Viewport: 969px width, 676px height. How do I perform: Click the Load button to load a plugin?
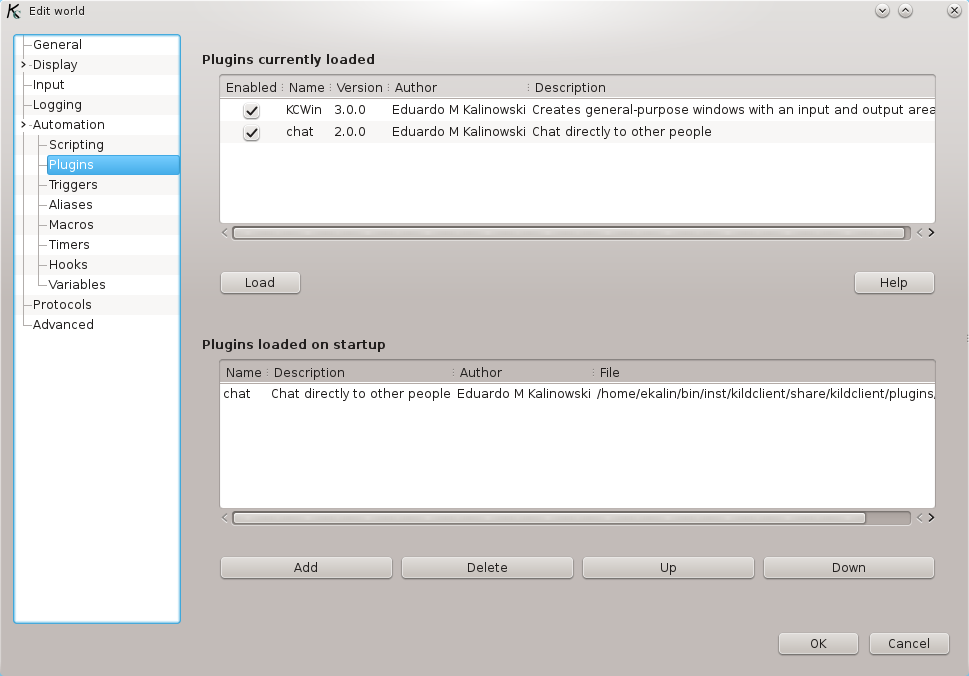click(x=259, y=282)
